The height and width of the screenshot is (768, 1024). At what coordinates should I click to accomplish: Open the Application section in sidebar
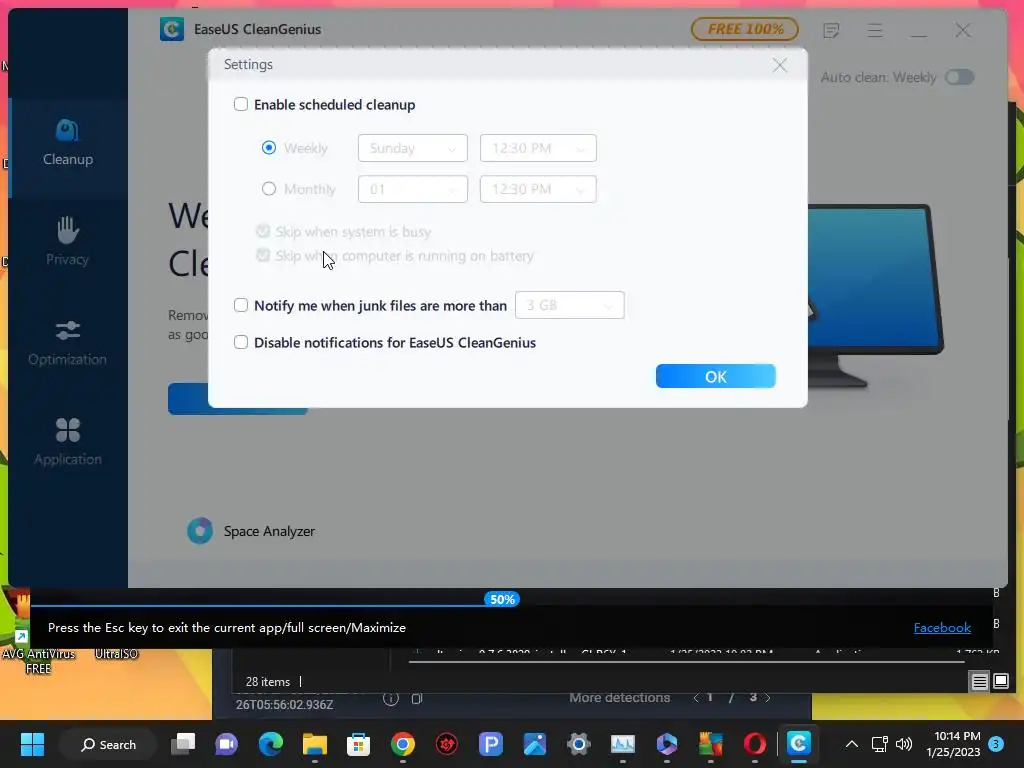pos(68,442)
